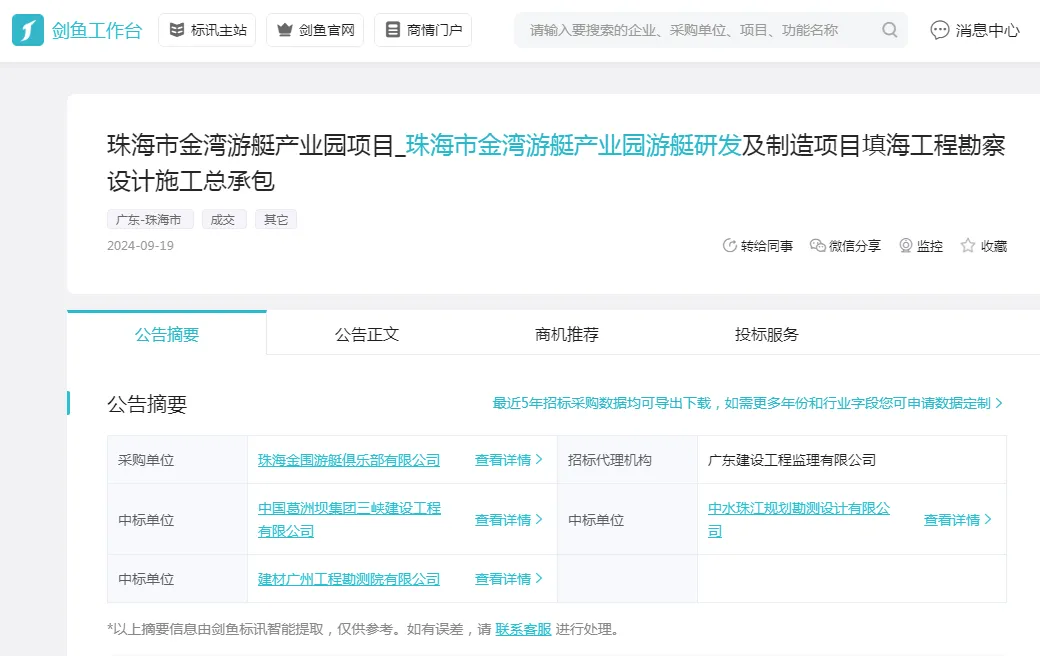Select the 转给同事 forward icon
This screenshot has height=656, width=1040.
tap(729, 245)
